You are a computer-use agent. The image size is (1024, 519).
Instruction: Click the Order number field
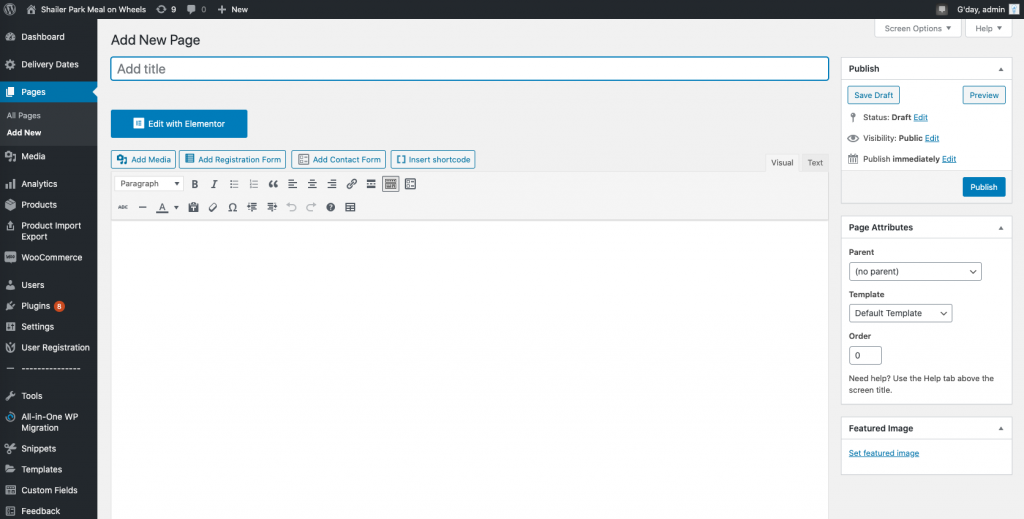coord(865,356)
